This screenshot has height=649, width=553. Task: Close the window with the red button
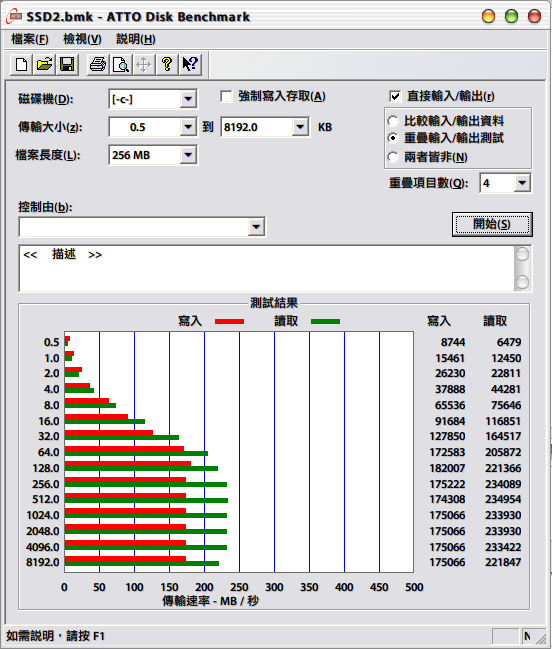534,17
